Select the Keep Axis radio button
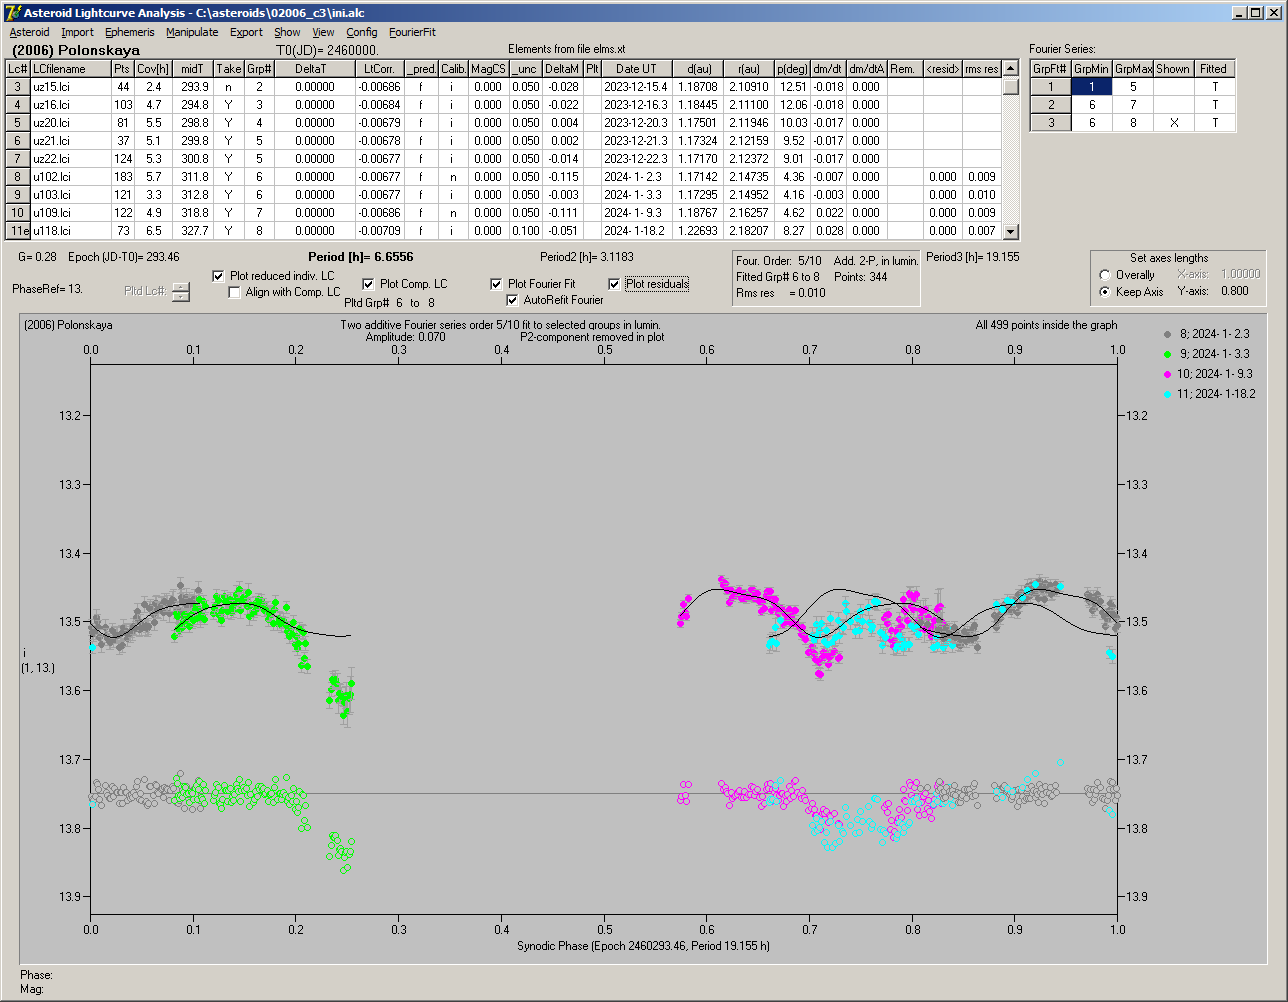The height and width of the screenshot is (1002, 1288). 1105,292
